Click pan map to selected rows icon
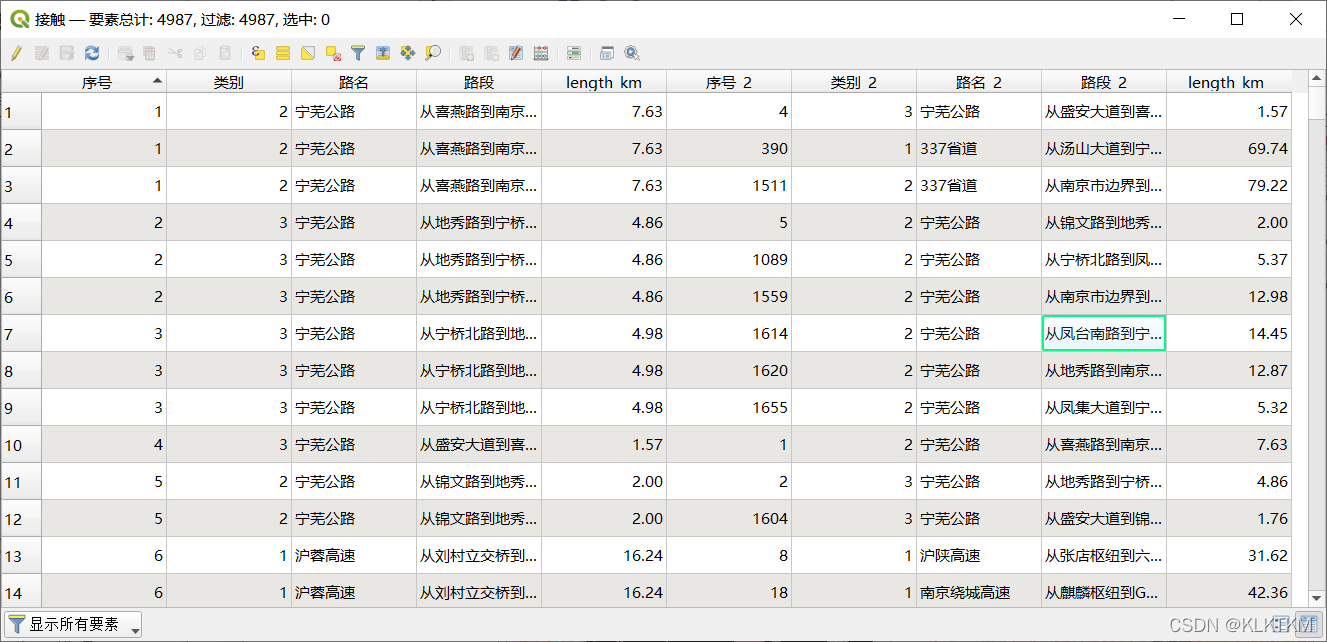 click(407, 53)
